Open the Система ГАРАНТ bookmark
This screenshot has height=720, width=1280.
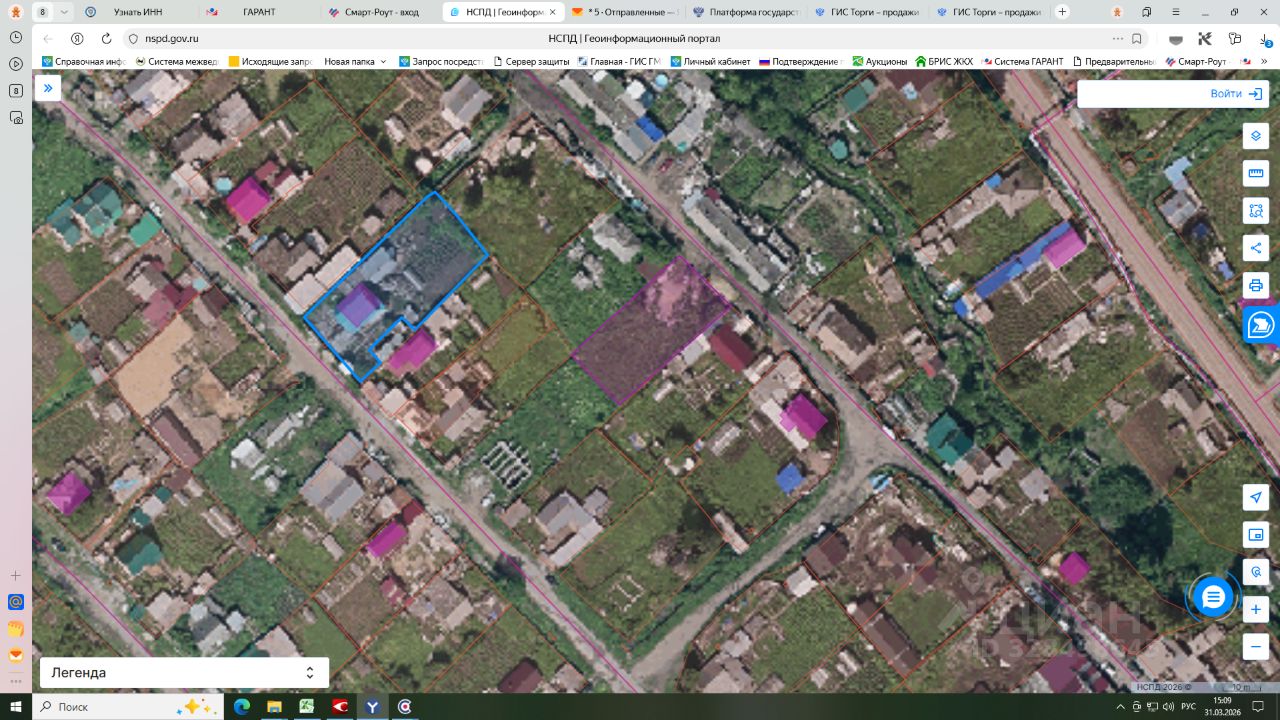(1023, 61)
